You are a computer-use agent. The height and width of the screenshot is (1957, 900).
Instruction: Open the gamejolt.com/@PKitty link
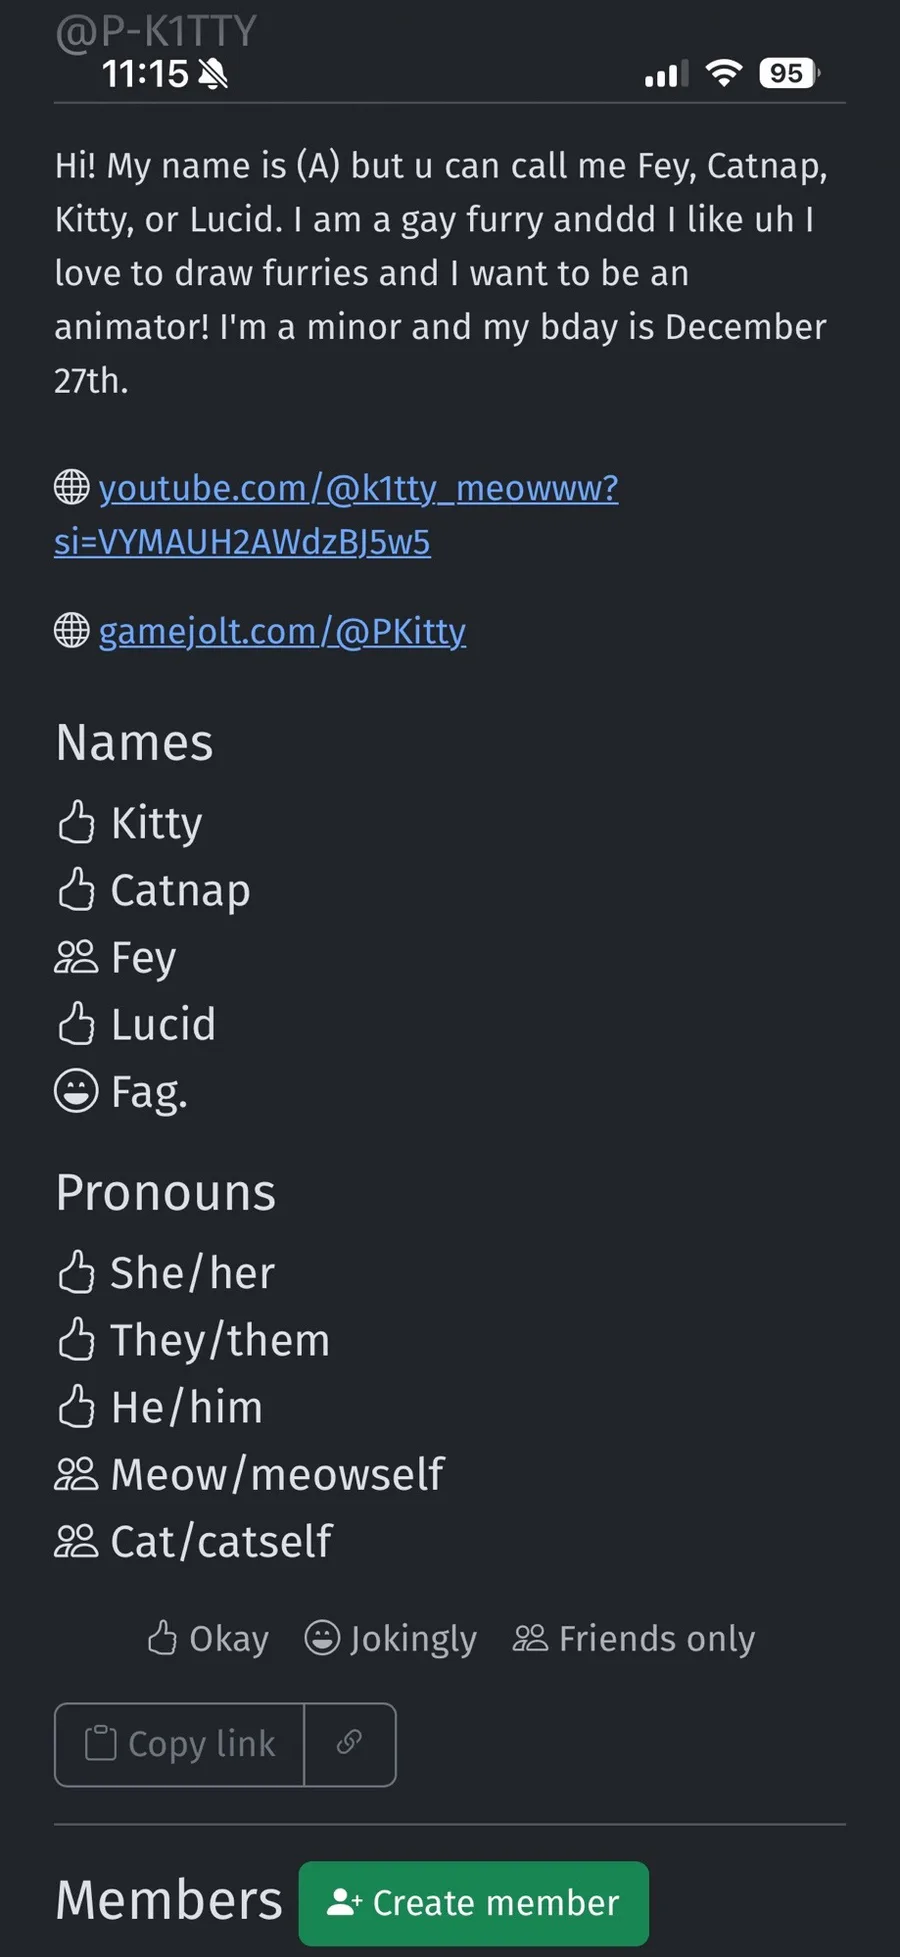click(282, 632)
